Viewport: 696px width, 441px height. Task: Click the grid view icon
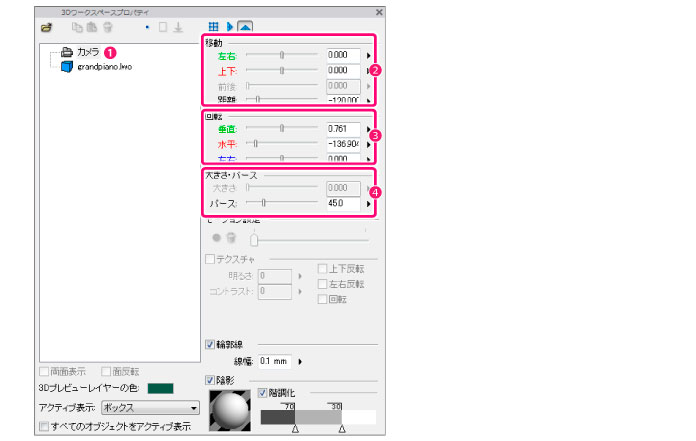(213, 27)
